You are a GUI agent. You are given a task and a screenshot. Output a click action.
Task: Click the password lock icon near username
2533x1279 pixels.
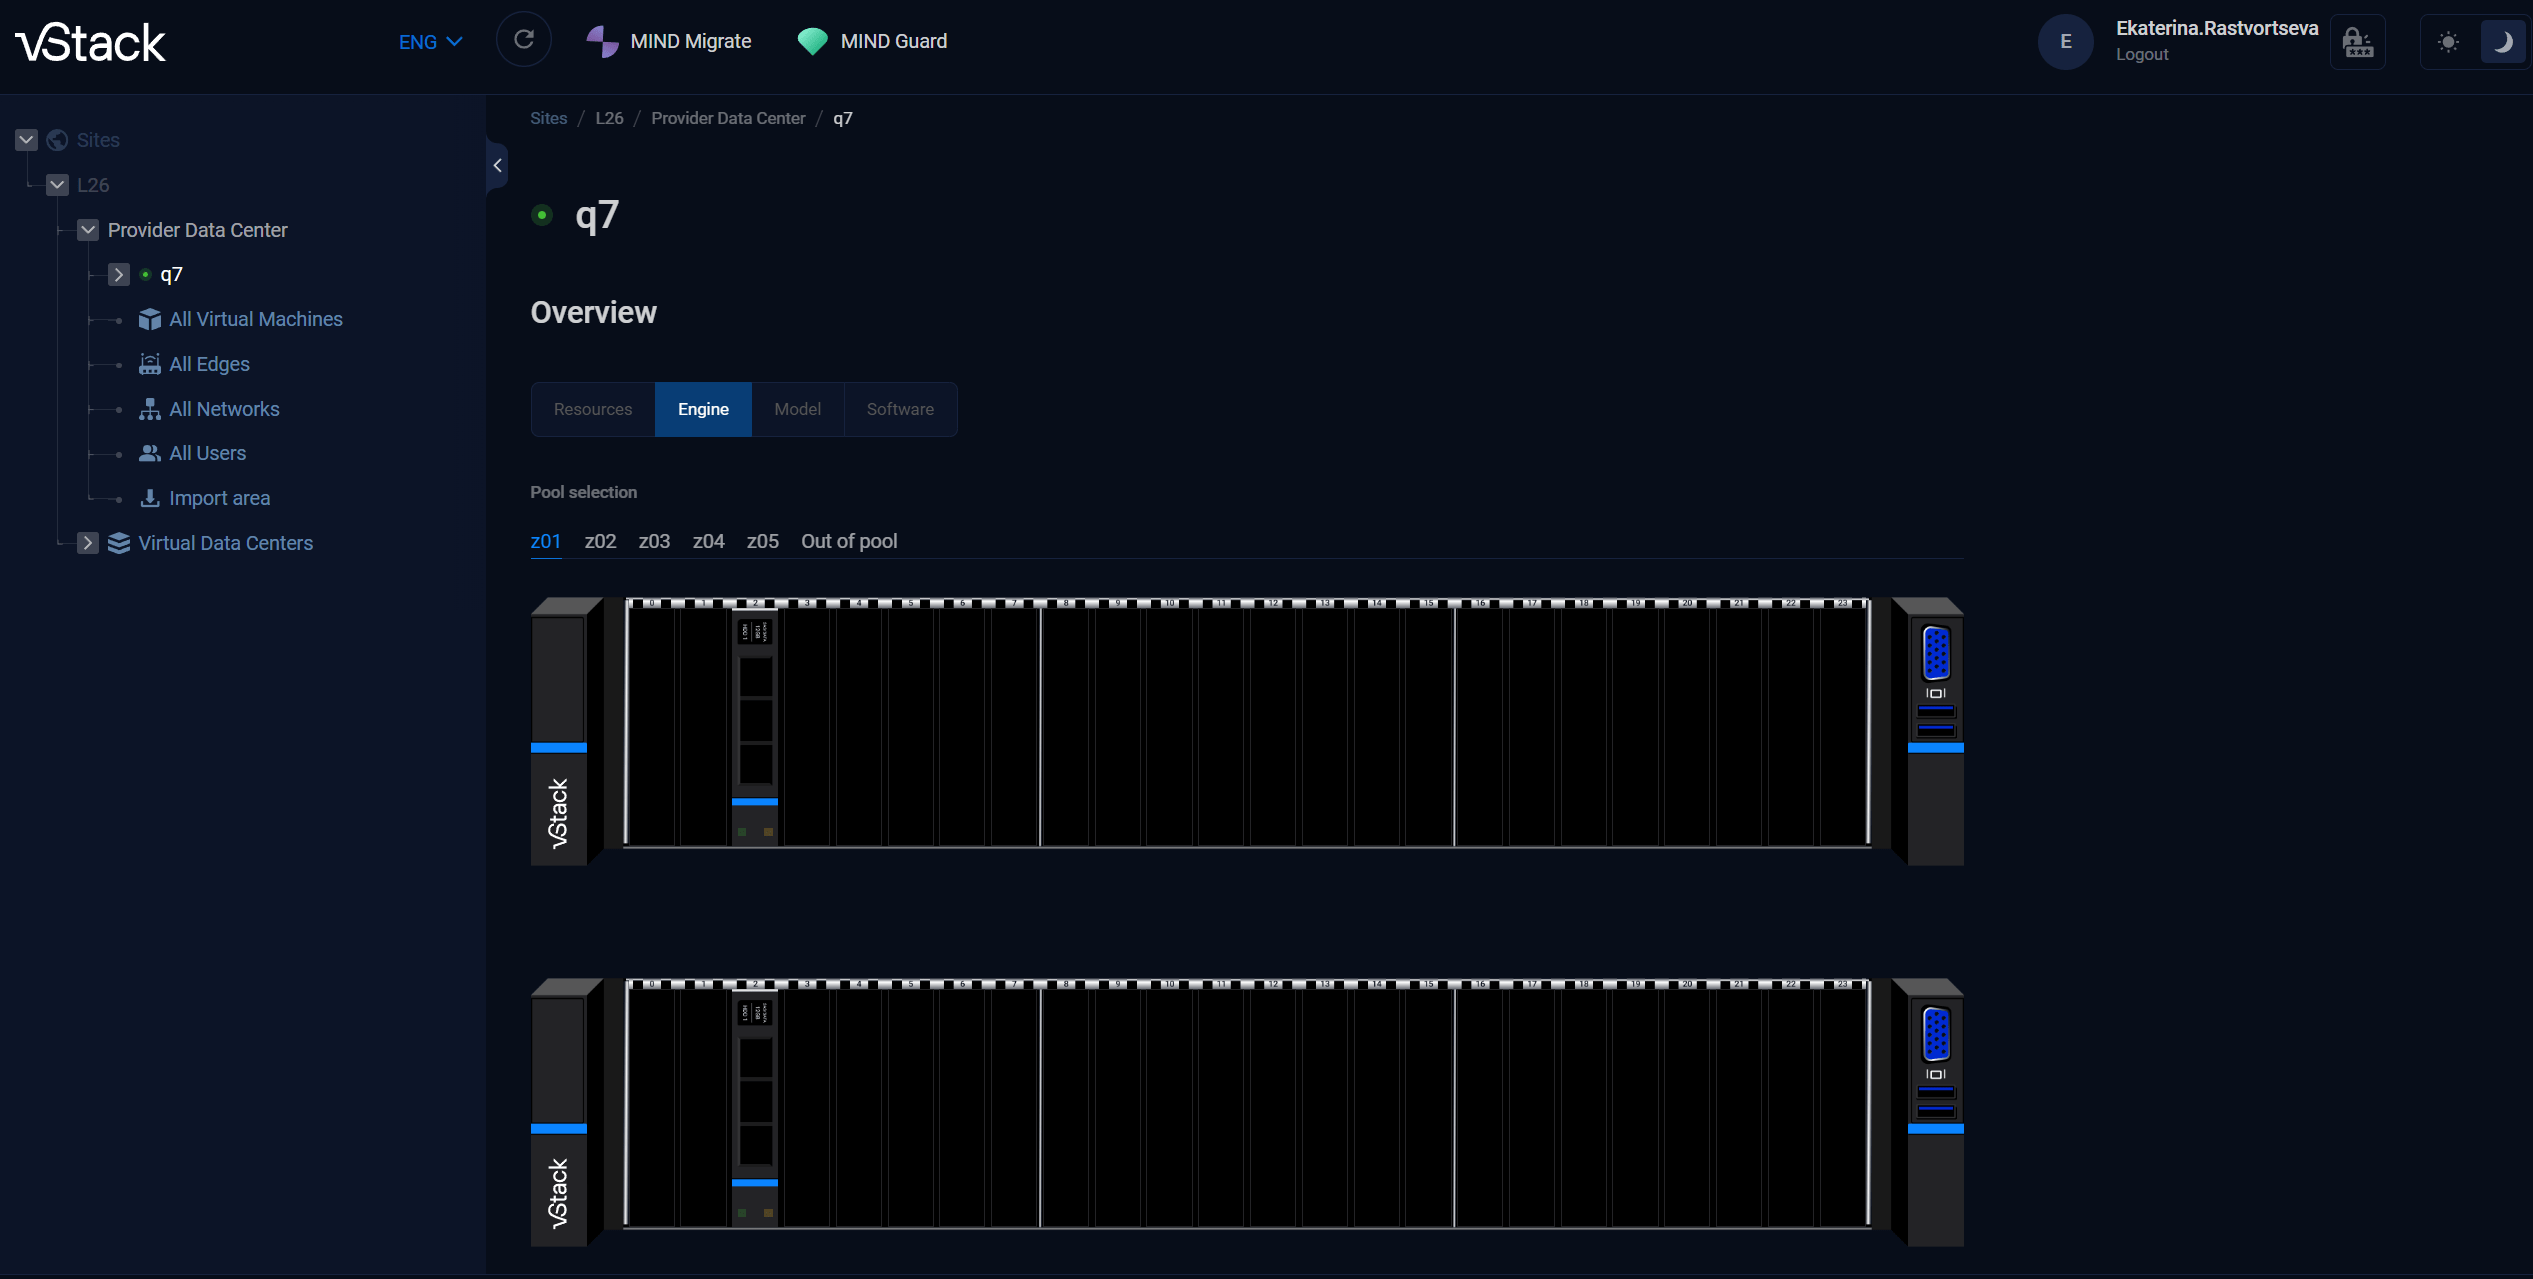click(2357, 42)
